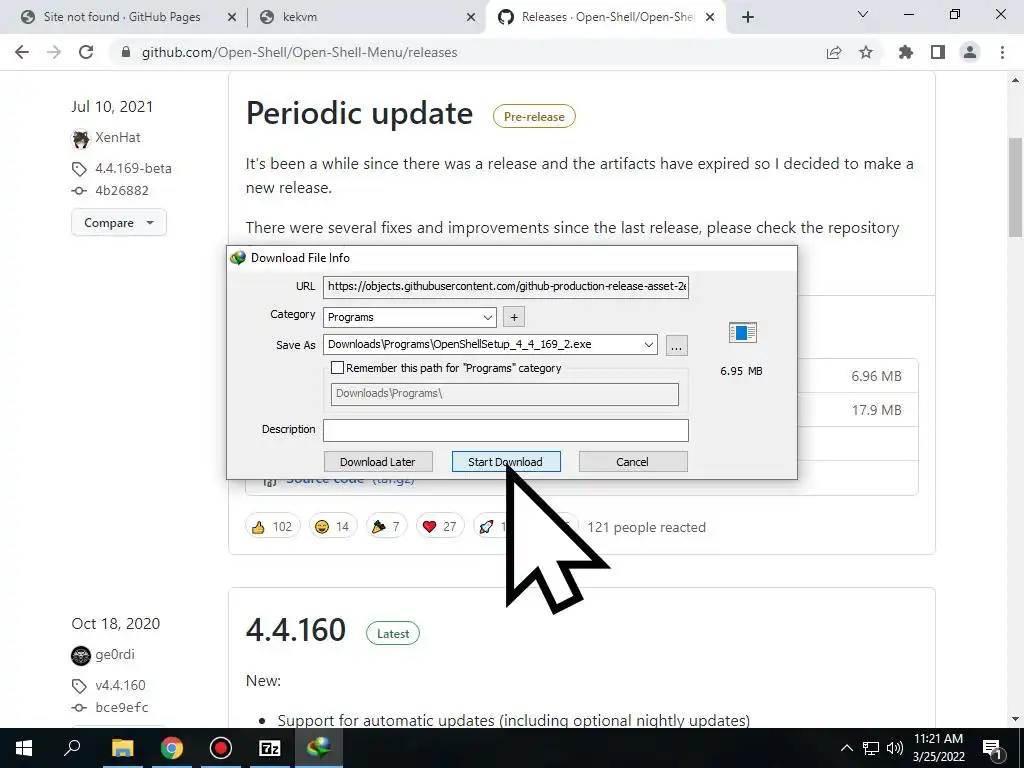The height and width of the screenshot is (768, 1024).
Task: Click the Latest label badge
Action: [392, 633]
